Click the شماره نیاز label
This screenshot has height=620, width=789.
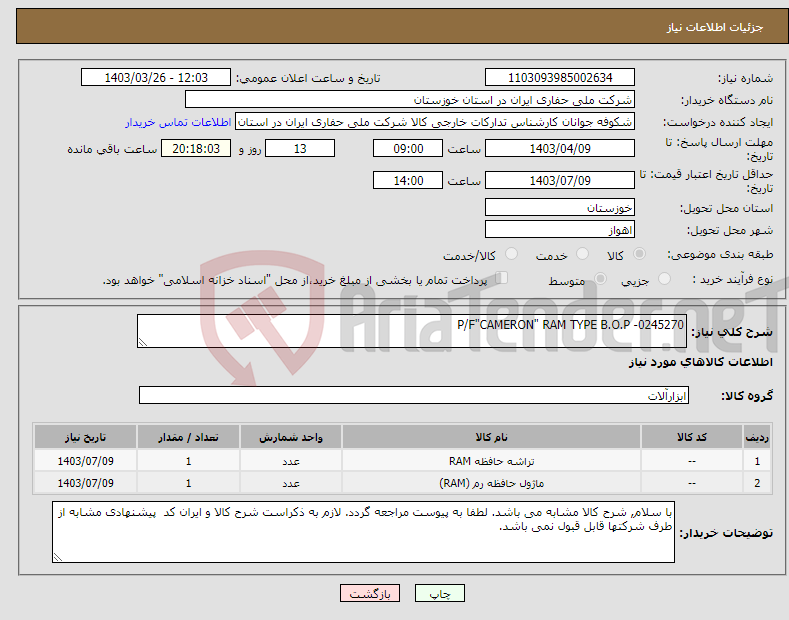745,79
